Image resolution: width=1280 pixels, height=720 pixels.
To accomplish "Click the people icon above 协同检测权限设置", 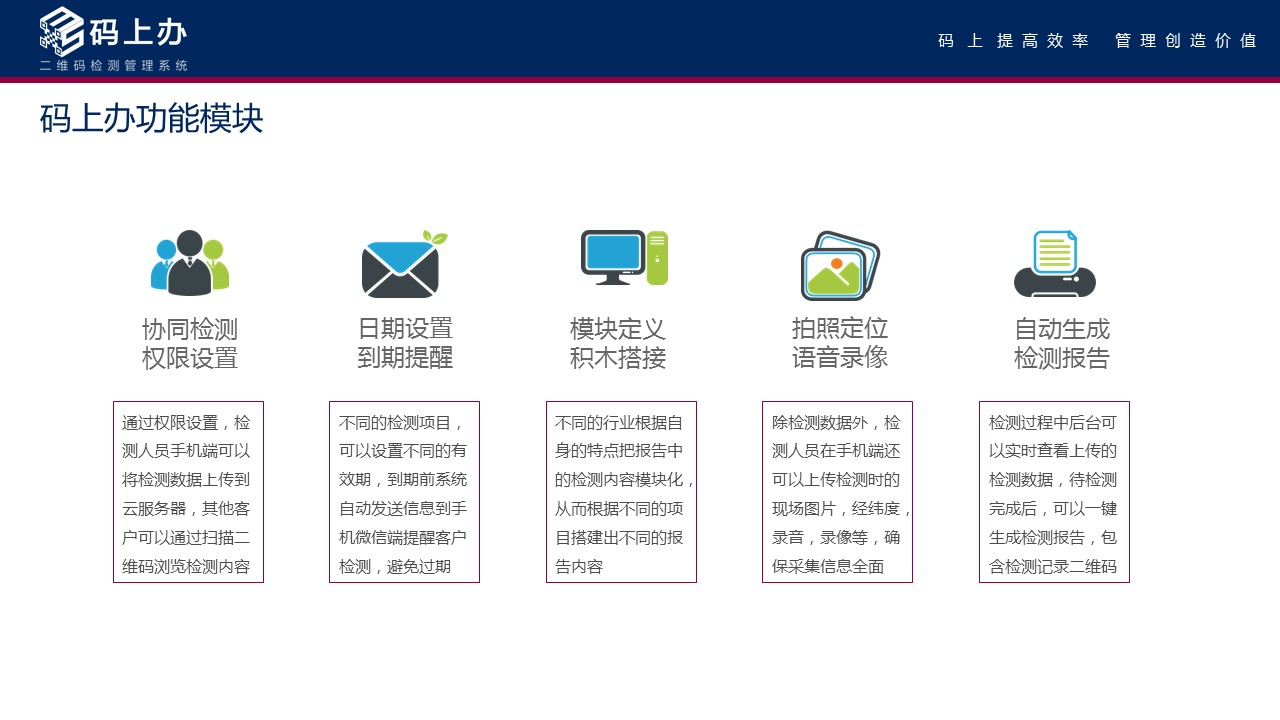I will (x=190, y=262).
